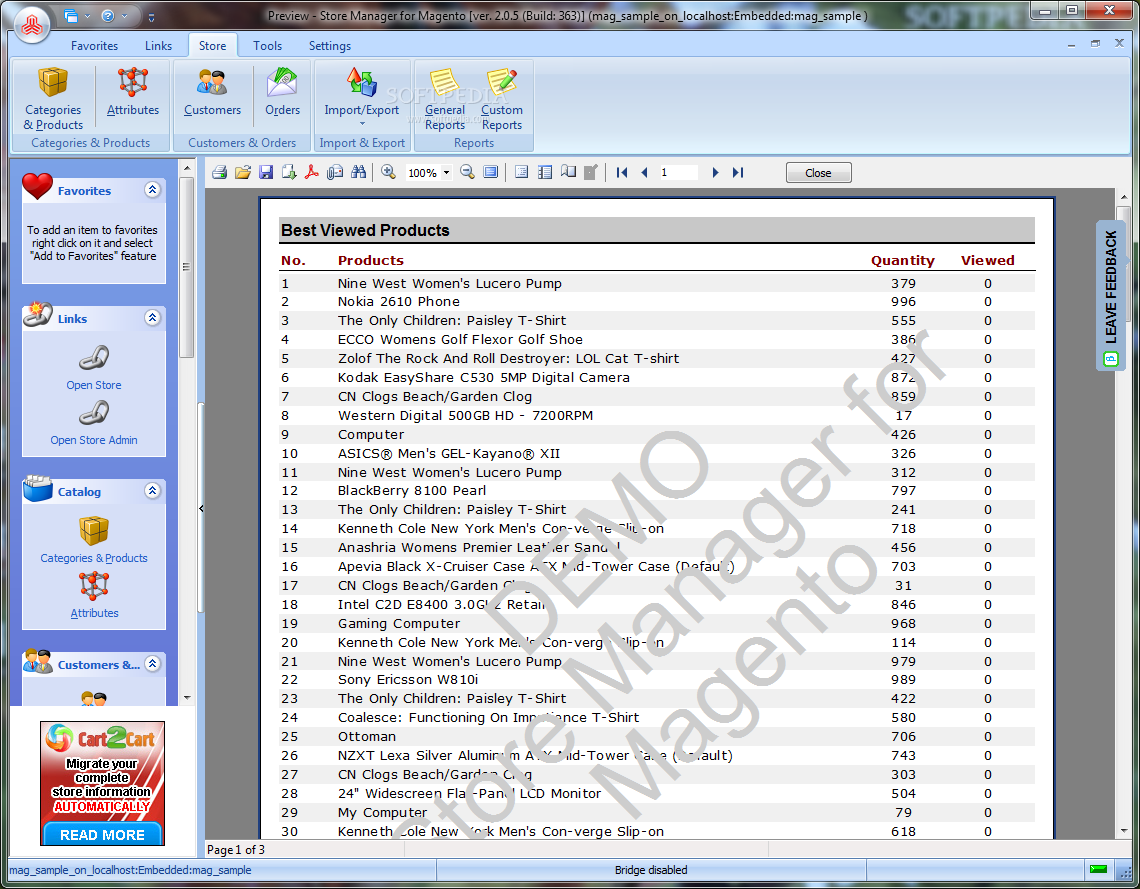Image resolution: width=1140 pixels, height=889 pixels.
Task: Click the 'Ottoman' product row
Action: [x=657, y=736]
